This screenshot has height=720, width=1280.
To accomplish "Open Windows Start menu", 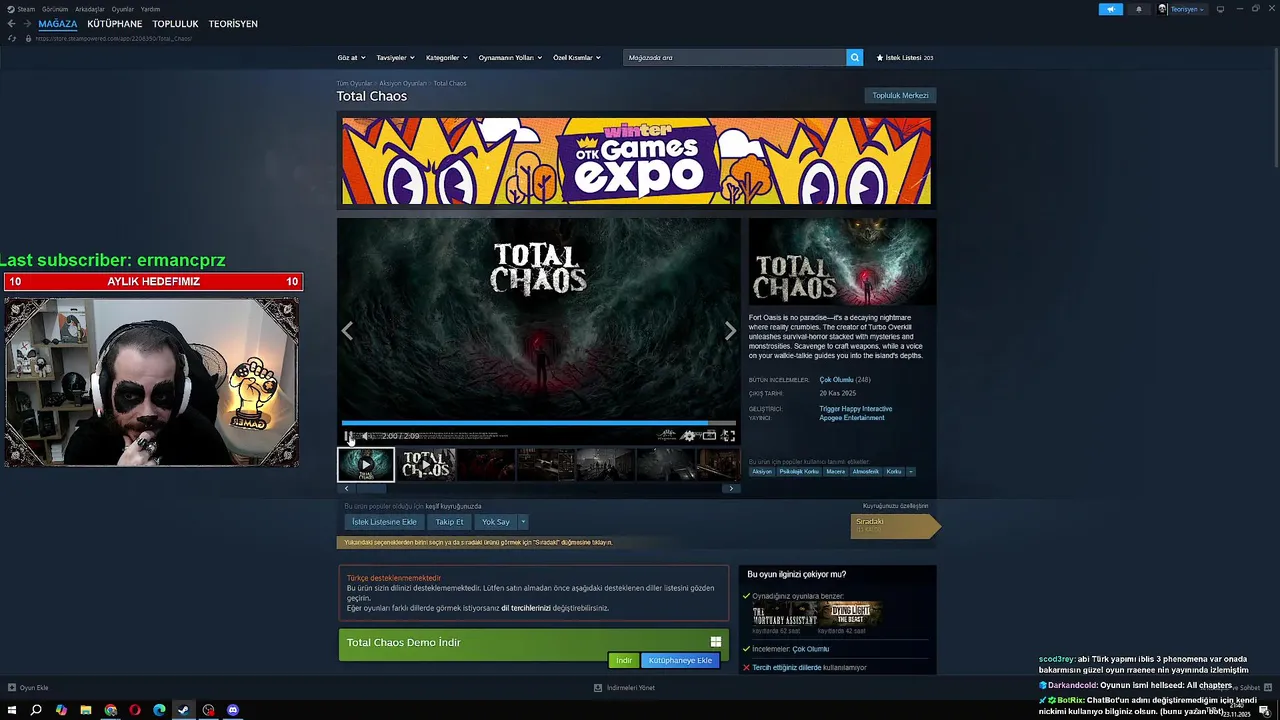I will pos(12,710).
